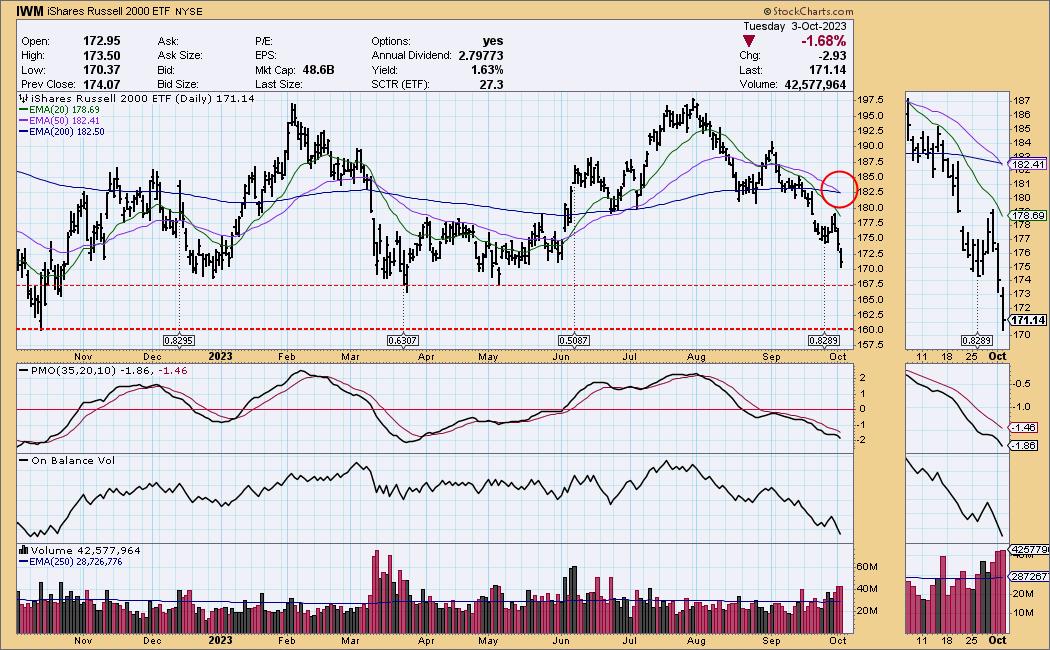Click the 160.0 price axis label

point(870,330)
